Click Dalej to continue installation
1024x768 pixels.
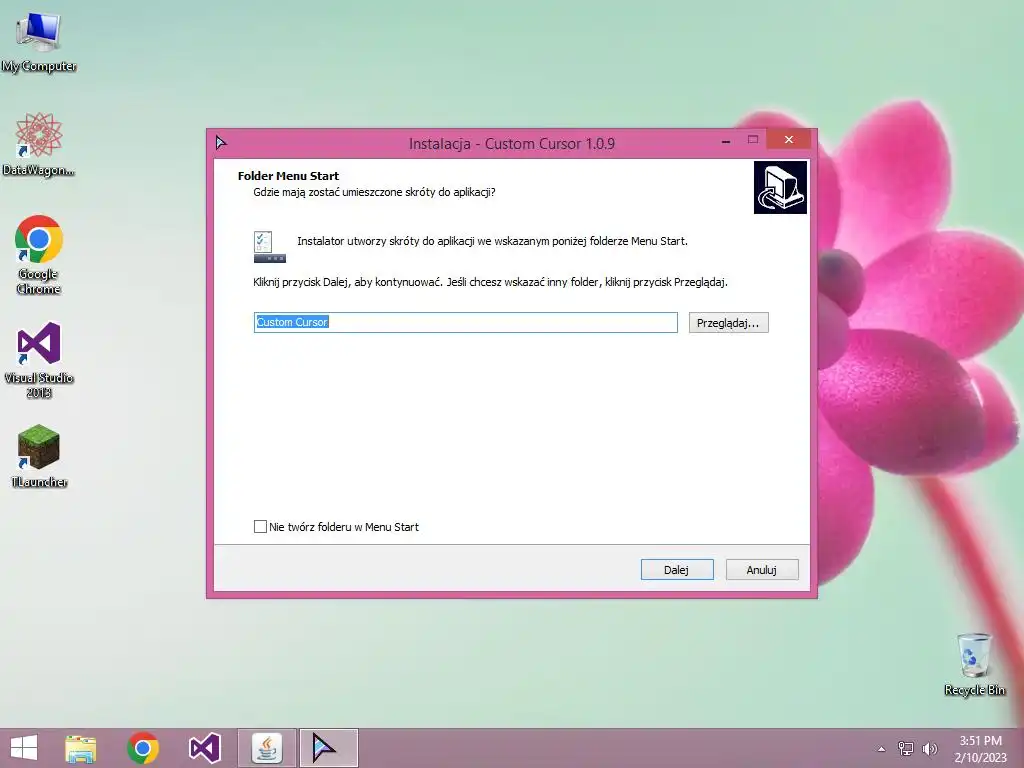point(677,569)
